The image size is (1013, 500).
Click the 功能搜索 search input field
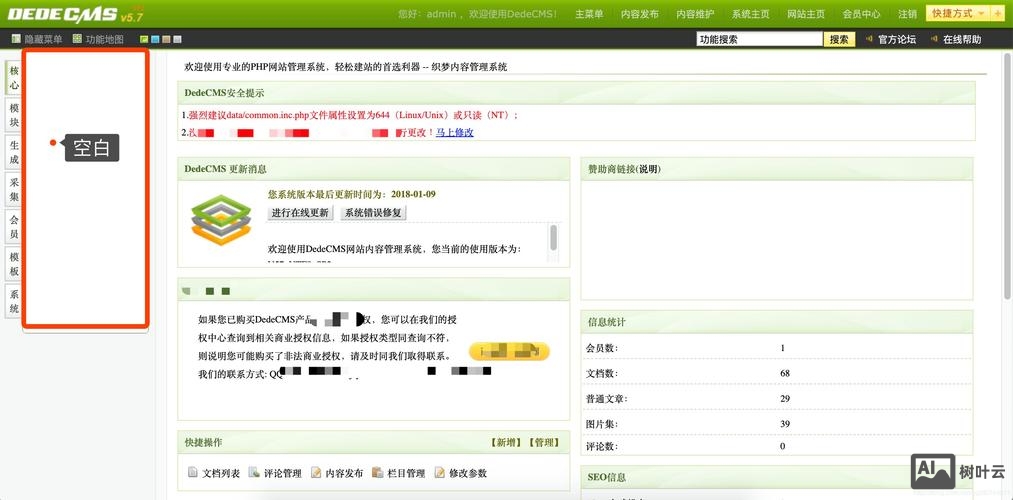point(759,39)
